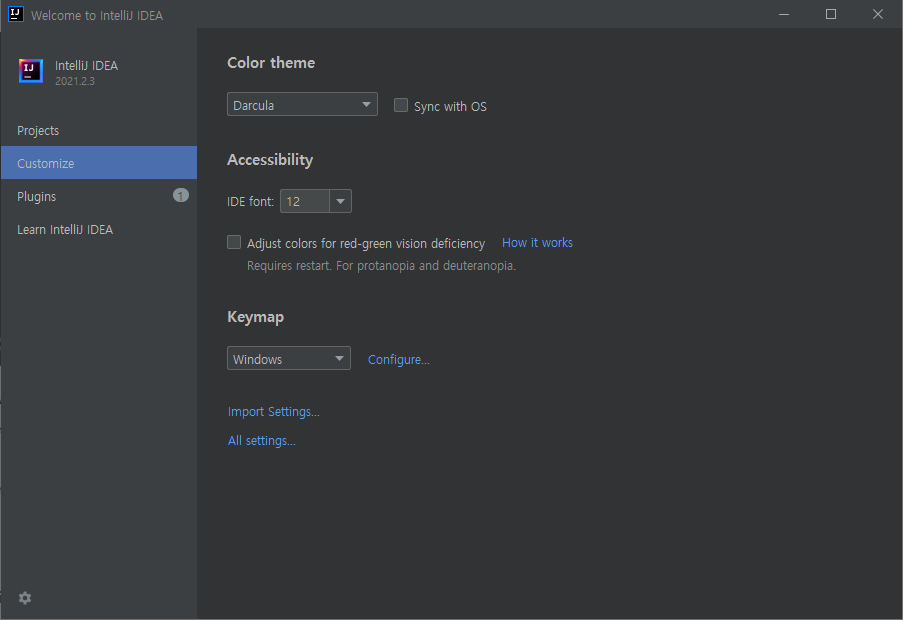The height and width of the screenshot is (620, 903).
Task: Maximize the Welcome window
Action: pos(830,14)
